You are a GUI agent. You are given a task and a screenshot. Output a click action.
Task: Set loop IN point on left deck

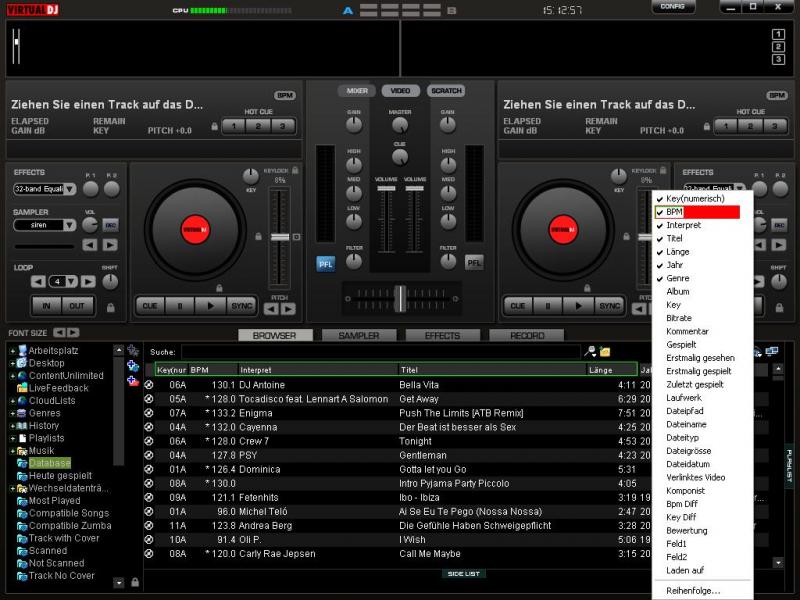click(44, 306)
